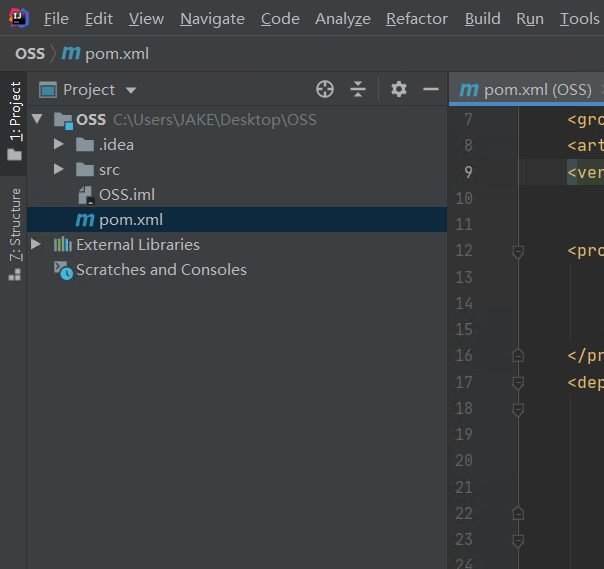Select the OSS.iml file
Image resolution: width=604 pixels, height=569 pixels.
tap(126, 195)
